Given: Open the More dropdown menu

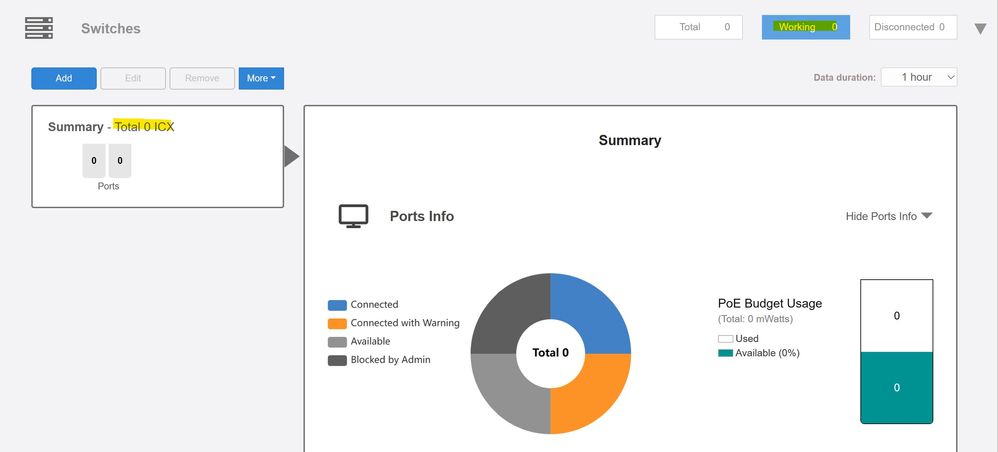Looking at the screenshot, I should click(x=261, y=78).
